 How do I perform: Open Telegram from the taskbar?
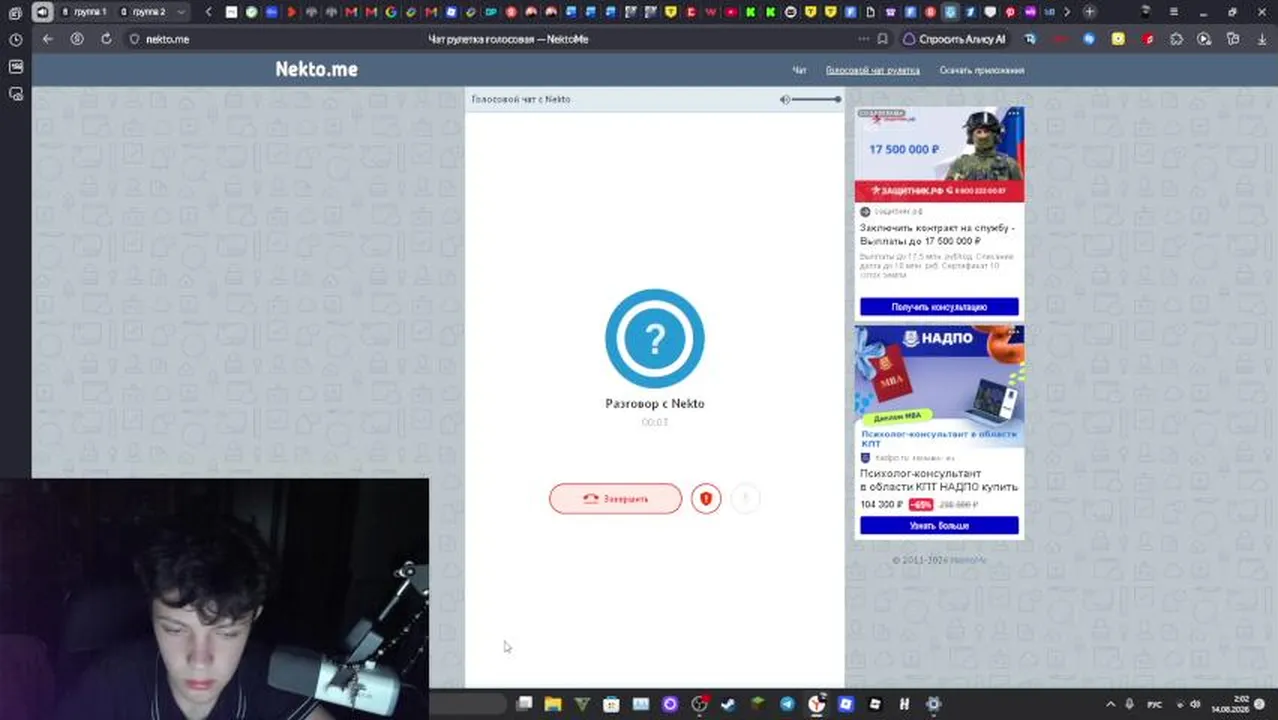787,704
